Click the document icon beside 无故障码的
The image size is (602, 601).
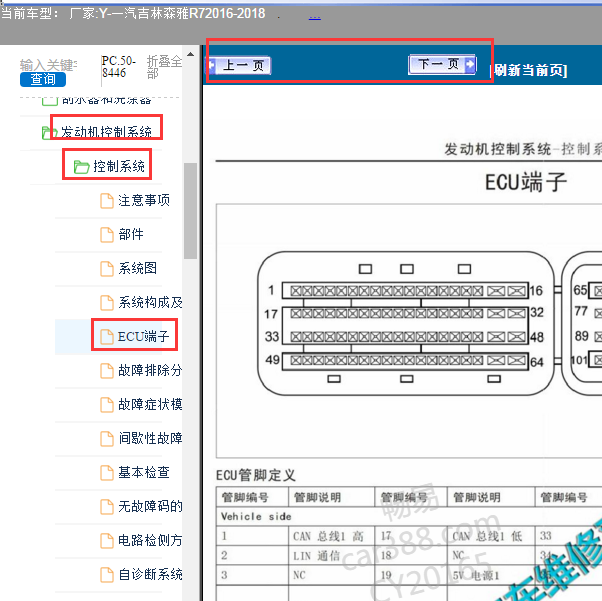click(x=107, y=507)
